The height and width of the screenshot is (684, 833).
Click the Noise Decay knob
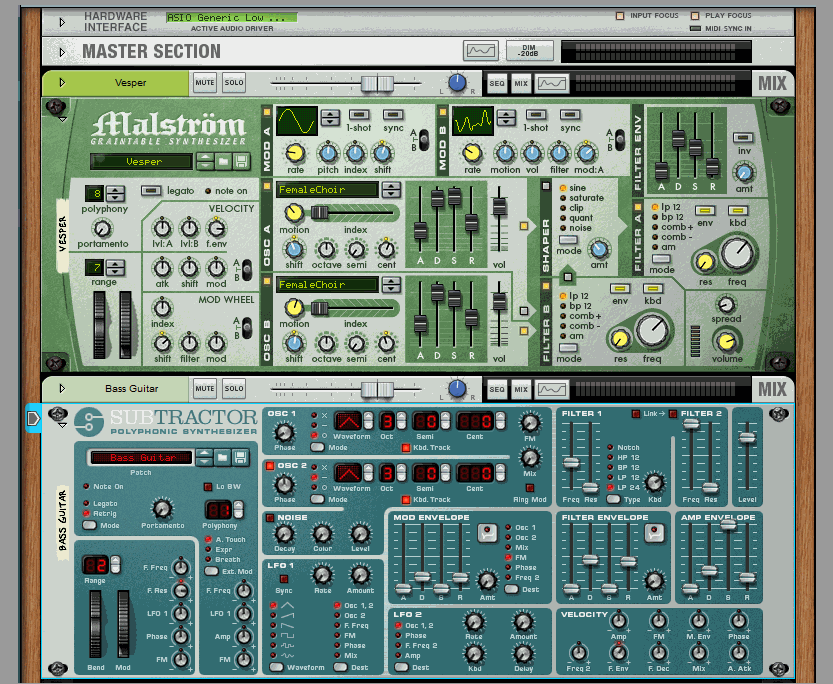tap(284, 534)
